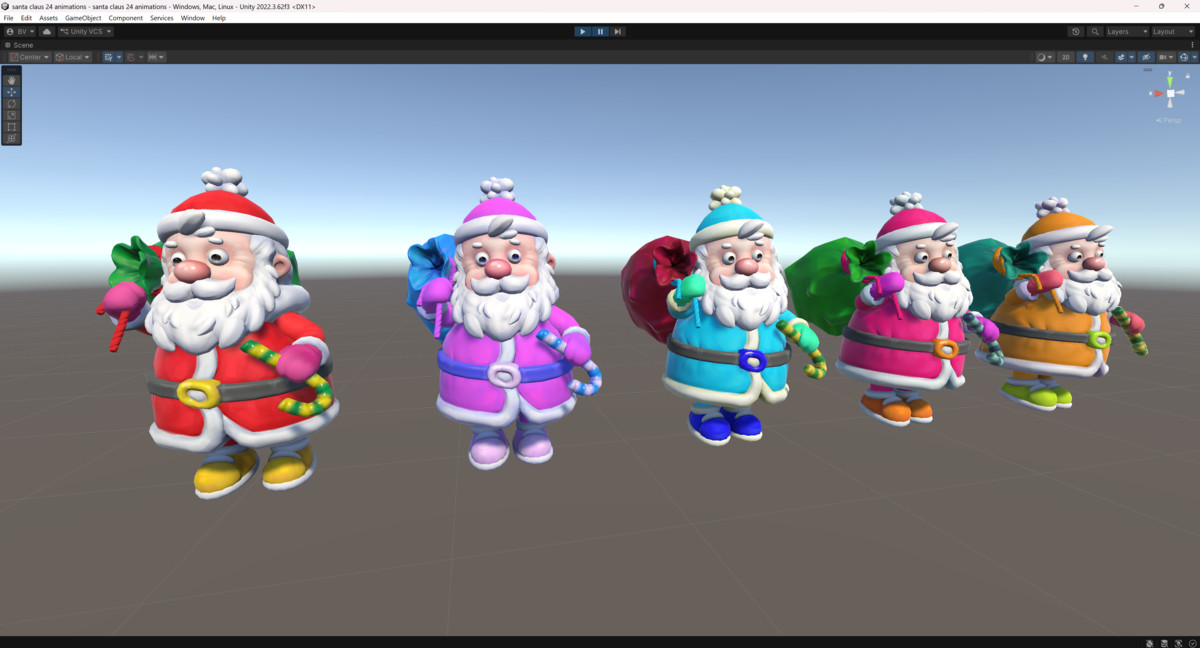Expand grid snapping options arrow
1200x648 pixels.
(141, 57)
